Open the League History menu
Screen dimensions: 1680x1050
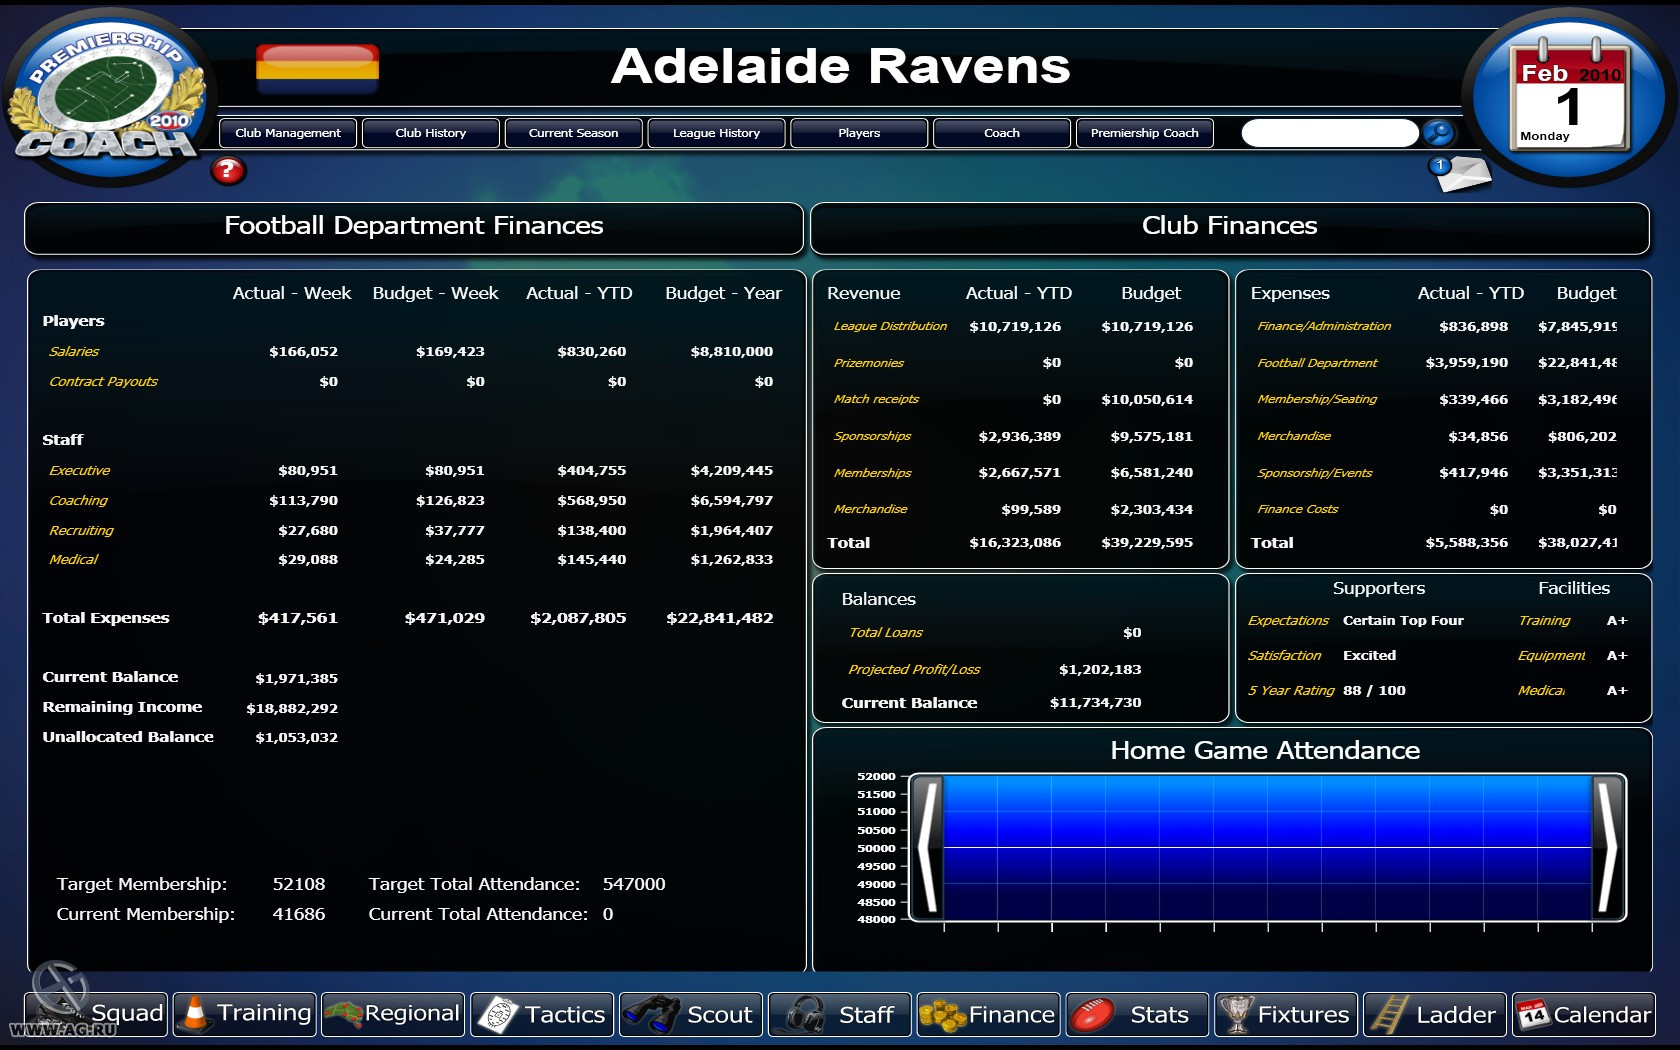click(716, 133)
